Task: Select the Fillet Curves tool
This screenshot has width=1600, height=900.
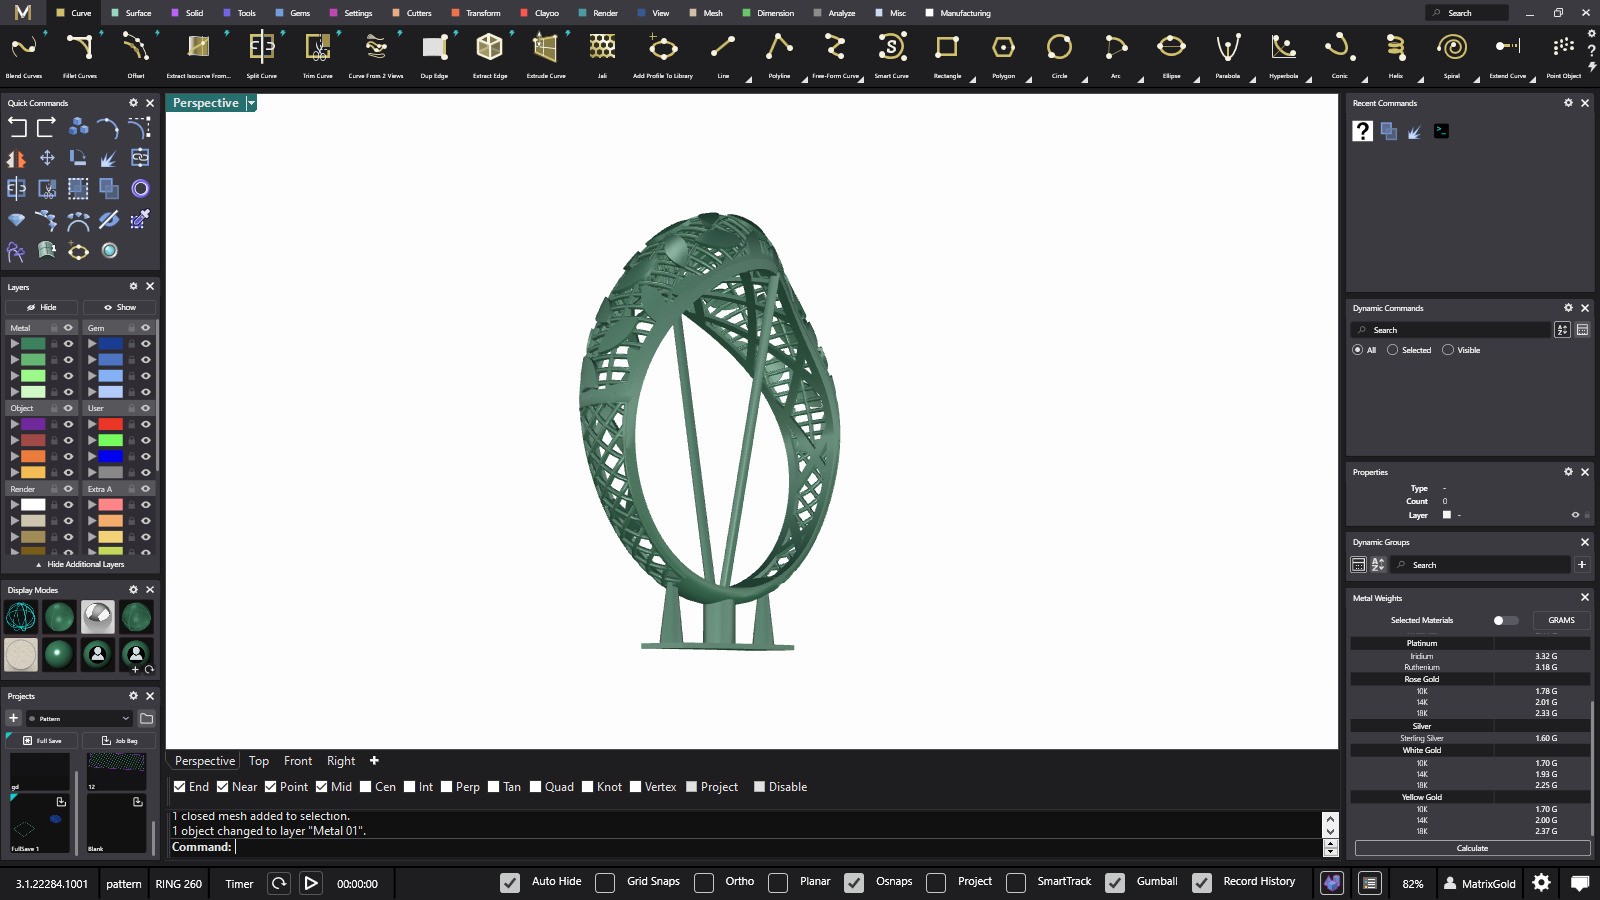Action: pyautogui.click(x=80, y=47)
